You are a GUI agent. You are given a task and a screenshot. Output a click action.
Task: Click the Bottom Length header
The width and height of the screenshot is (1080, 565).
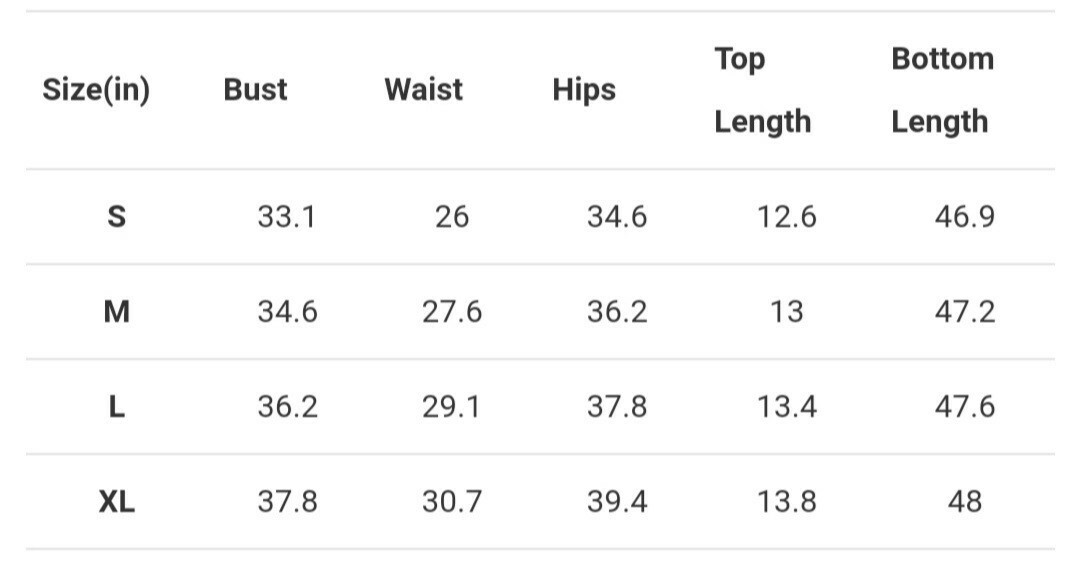(x=942, y=90)
